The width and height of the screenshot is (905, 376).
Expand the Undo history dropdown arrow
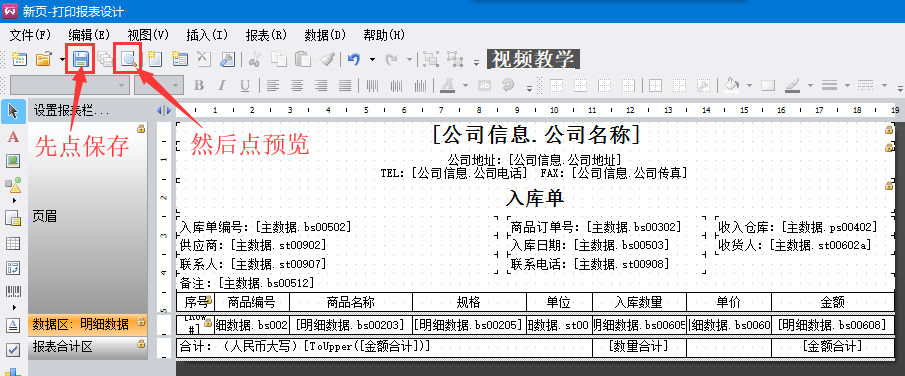[x=372, y=59]
